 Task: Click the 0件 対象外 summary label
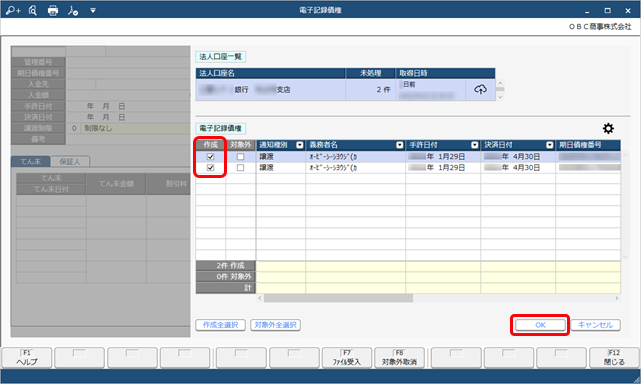coord(226,277)
